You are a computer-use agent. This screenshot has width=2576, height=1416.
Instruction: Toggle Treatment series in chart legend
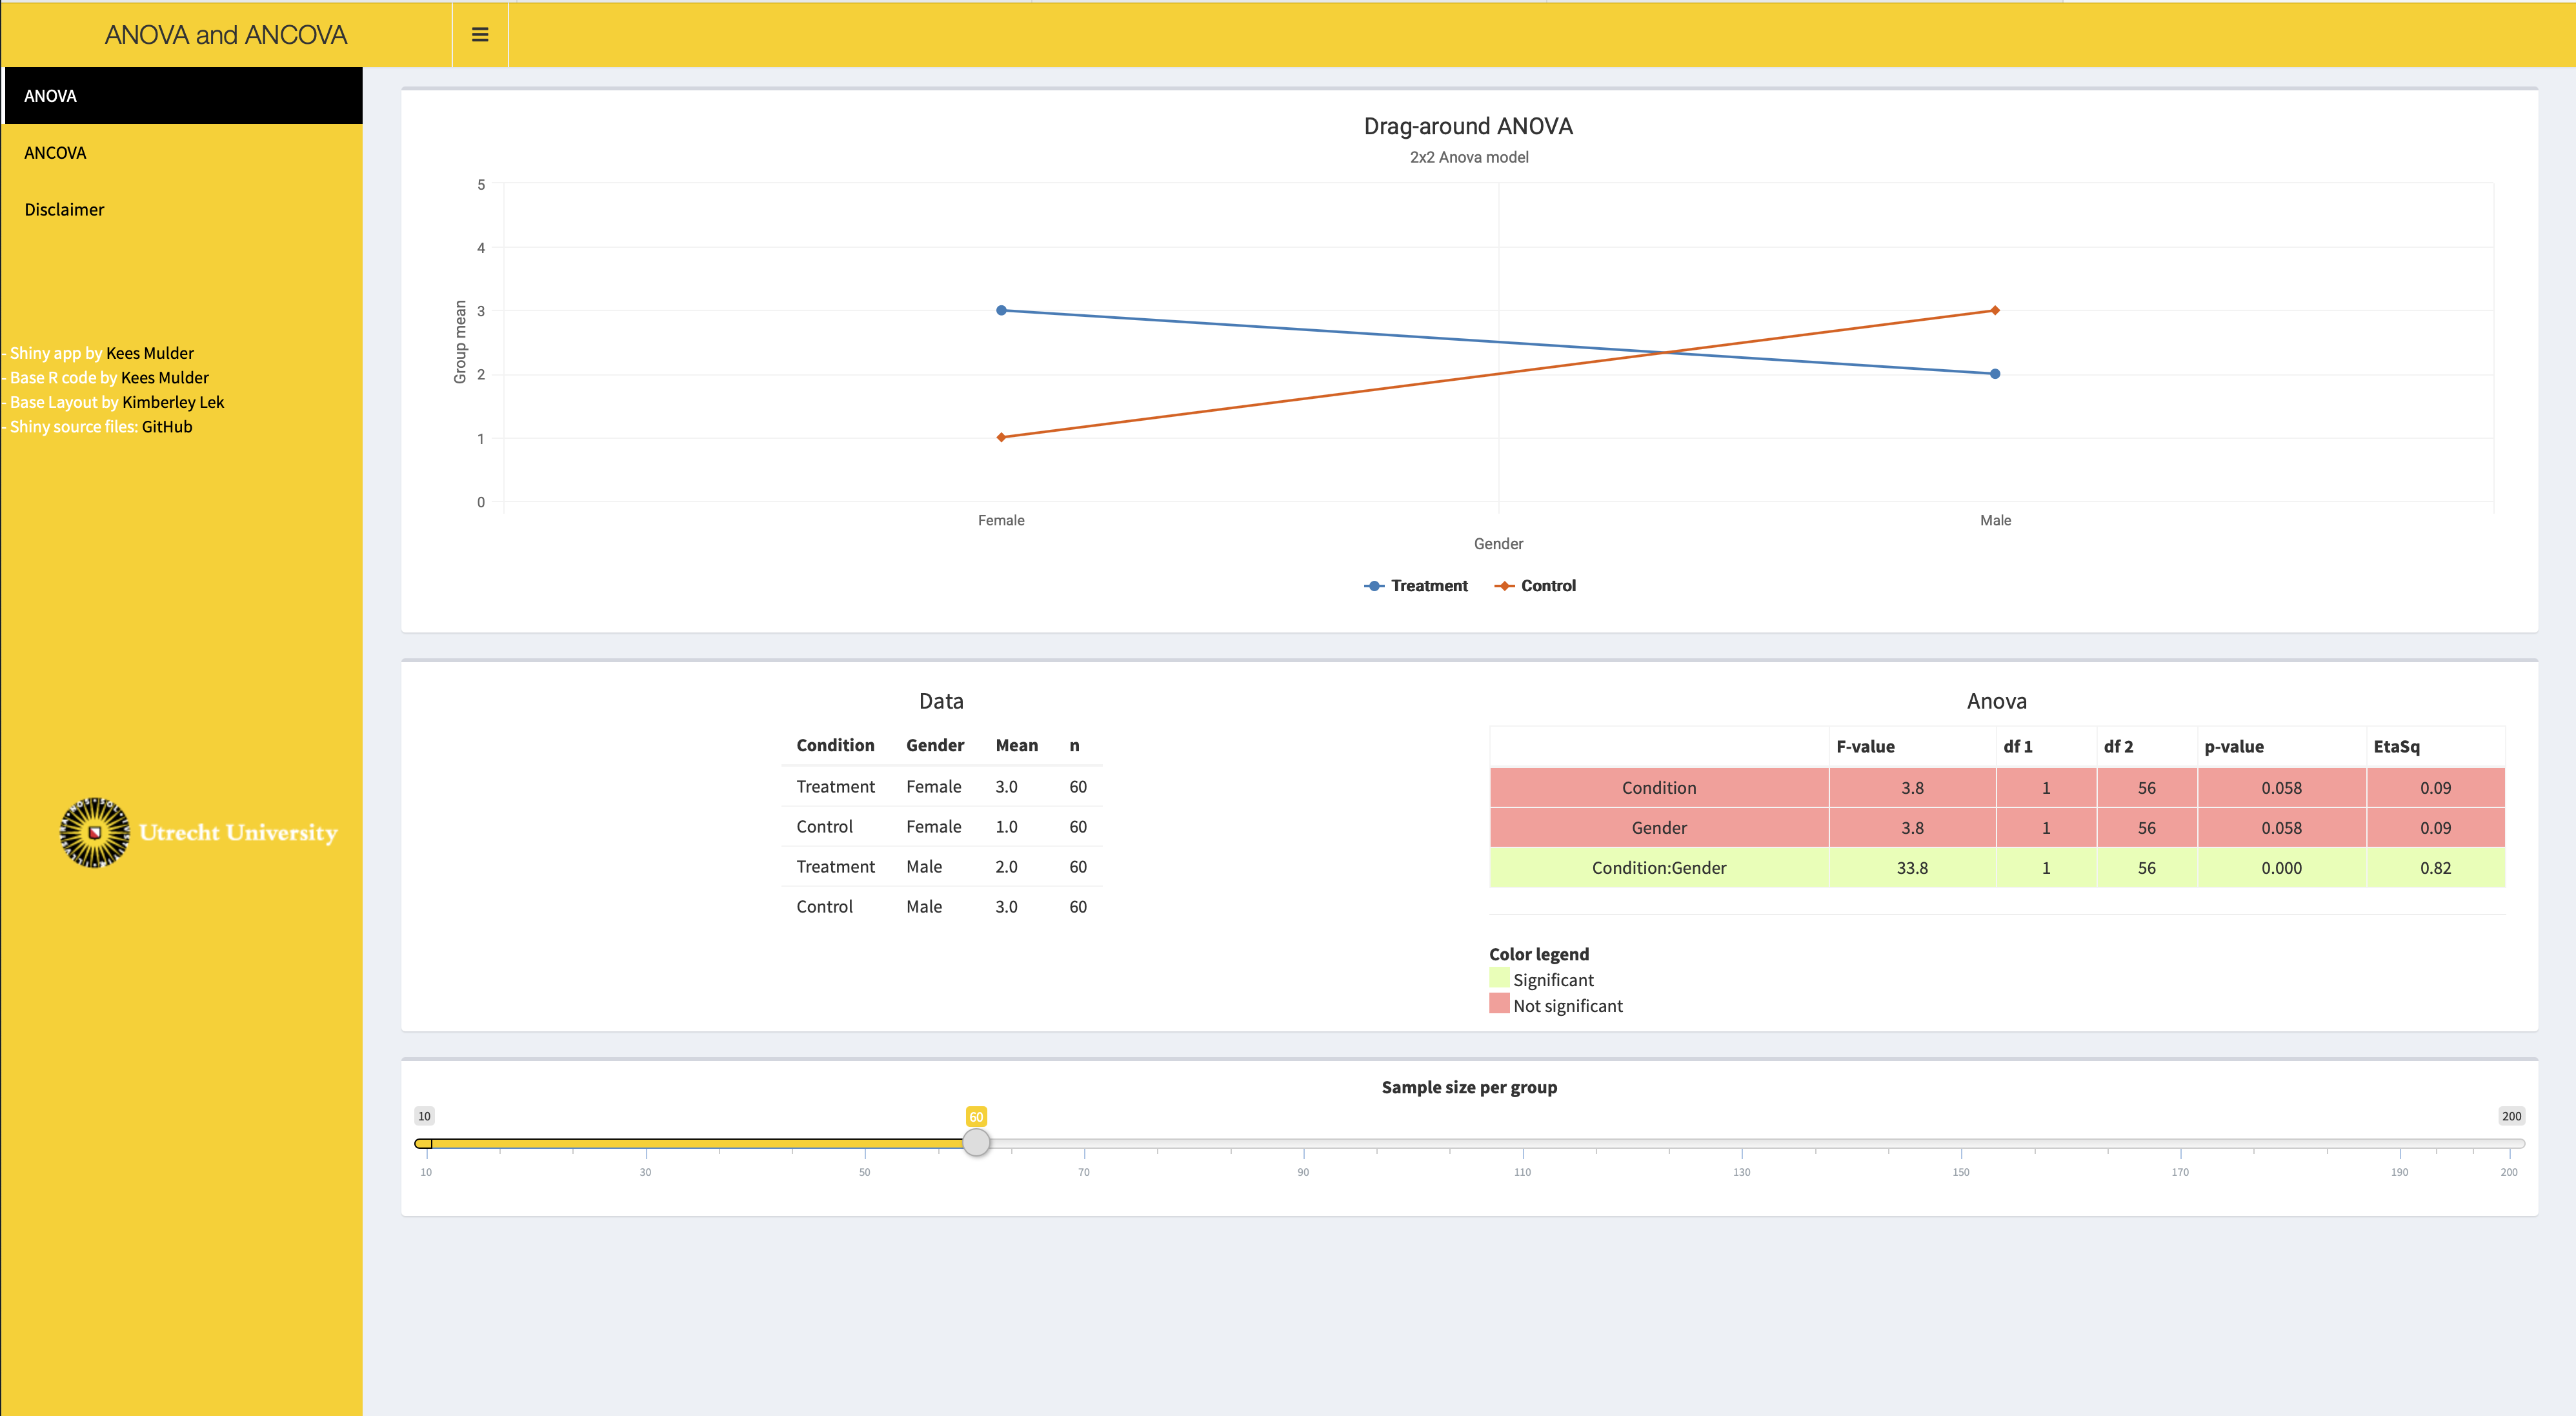tap(1416, 586)
